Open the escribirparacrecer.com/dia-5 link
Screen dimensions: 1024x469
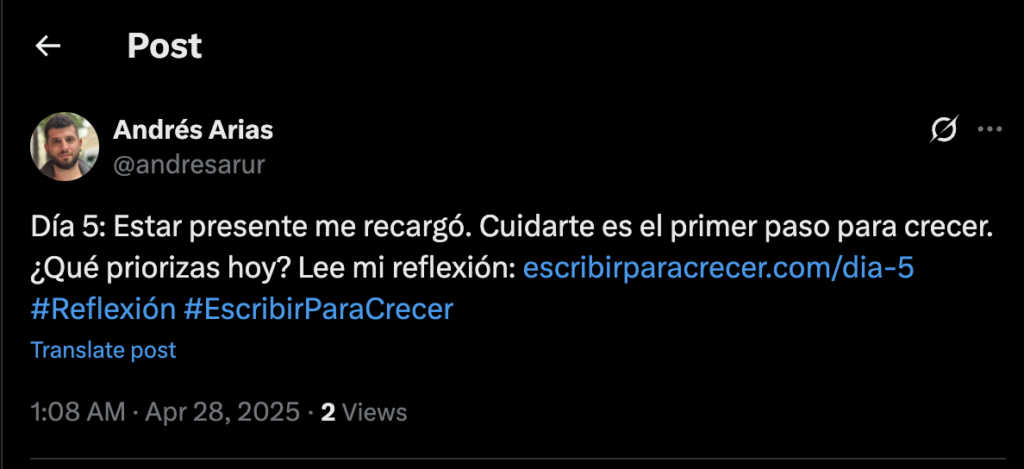coord(718,269)
